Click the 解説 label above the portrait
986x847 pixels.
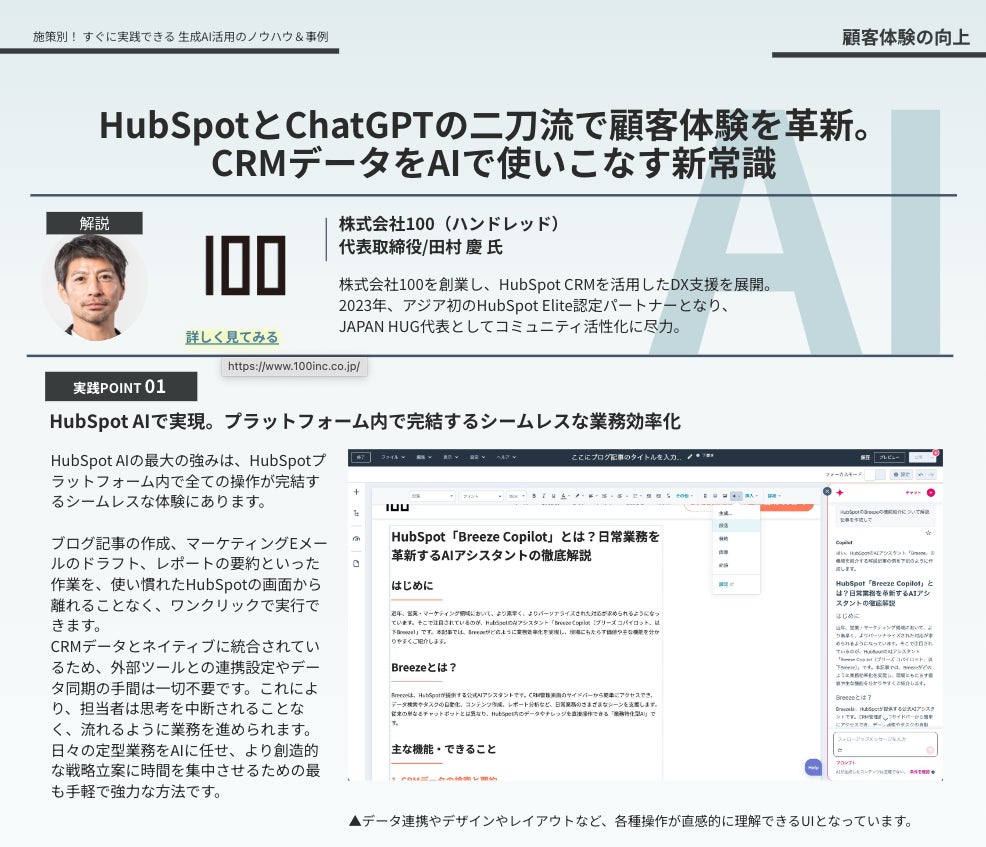point(94,223)
